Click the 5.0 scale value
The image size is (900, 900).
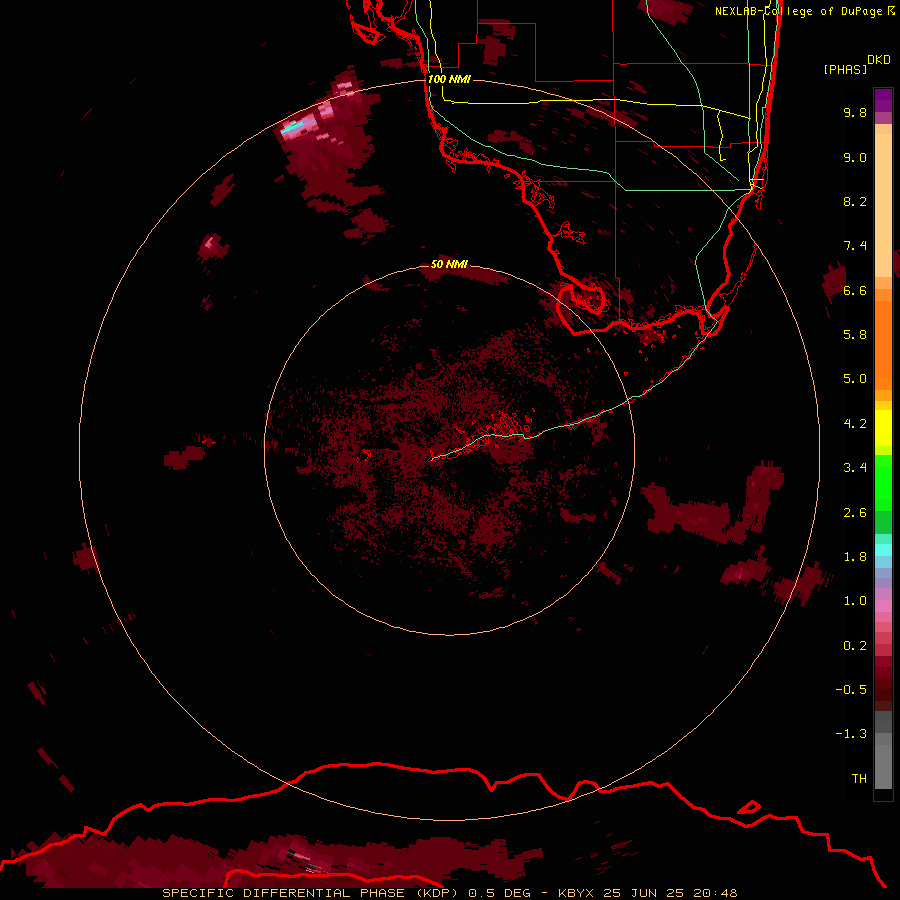tap(855, 379)
